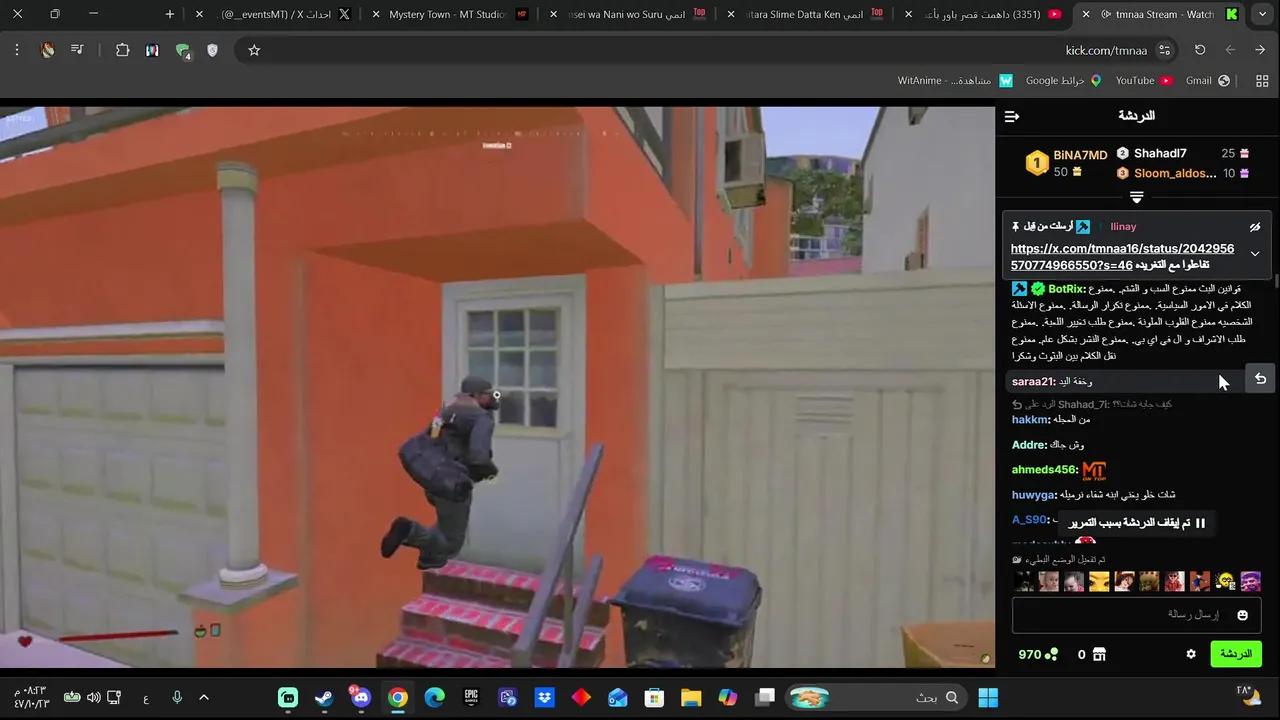Show hidden system tray icons chevron
Image resolution: width=1280 pixels, height=720 pixels.
point(204,697)
